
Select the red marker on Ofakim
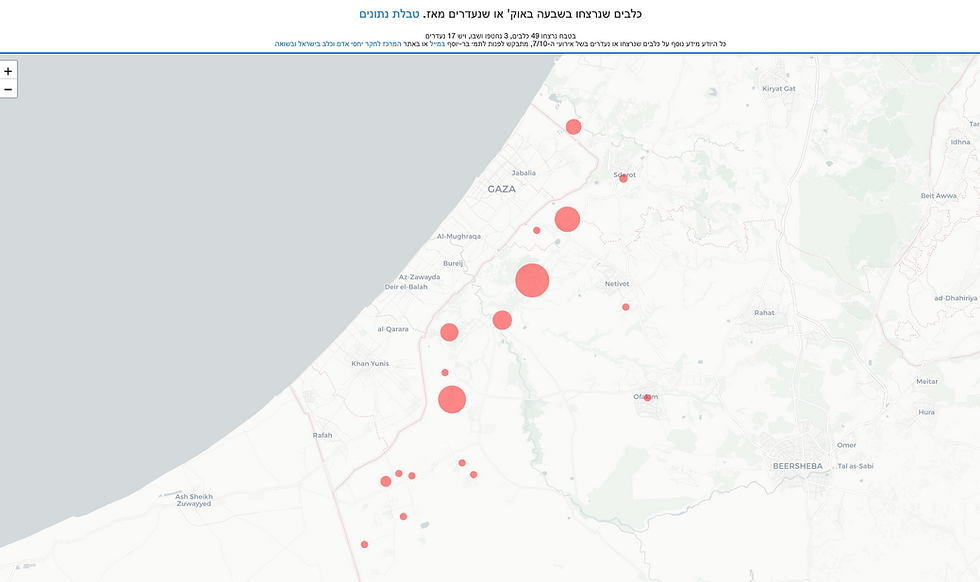[x=648, y=398]
